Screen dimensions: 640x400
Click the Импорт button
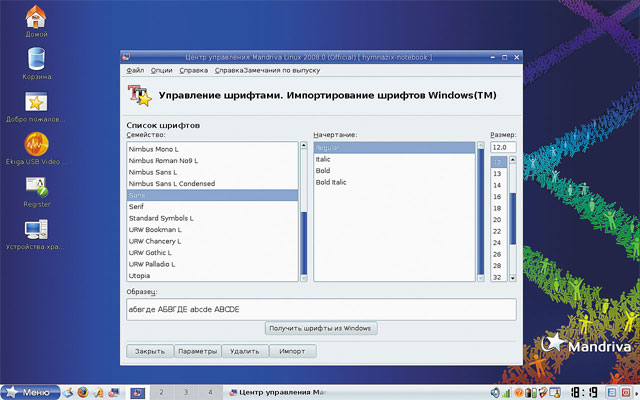pos(292,351)
